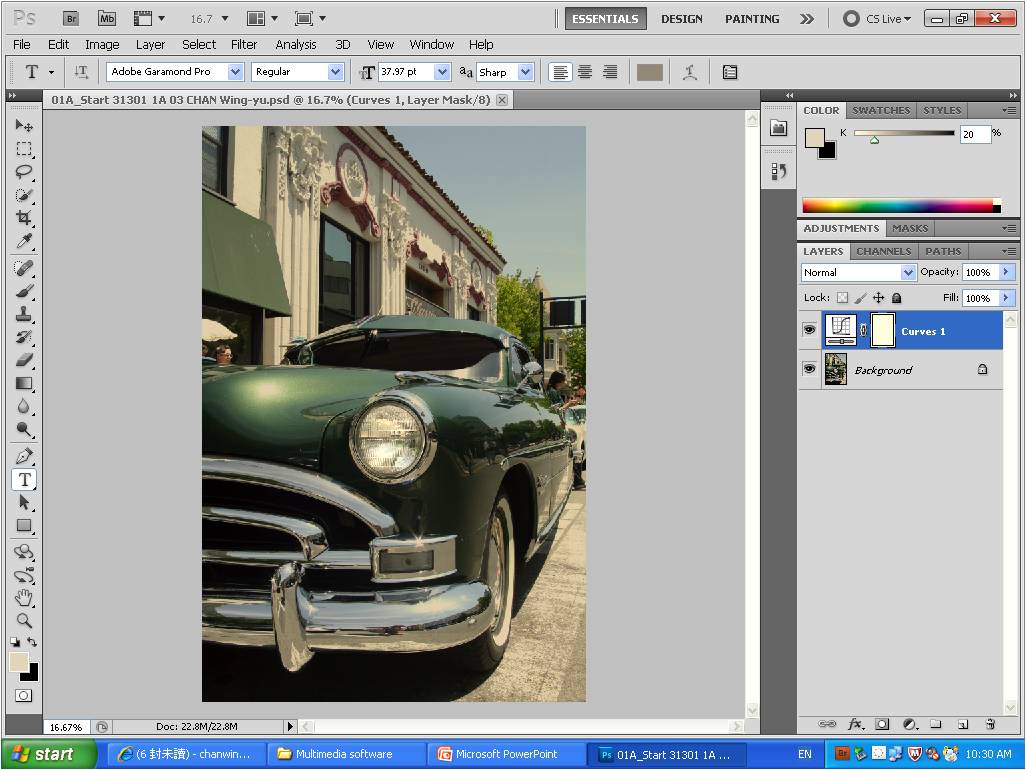This screenshot has height=770, width=1026.
Task: Select the Move tool
Action: coord(24,125)
